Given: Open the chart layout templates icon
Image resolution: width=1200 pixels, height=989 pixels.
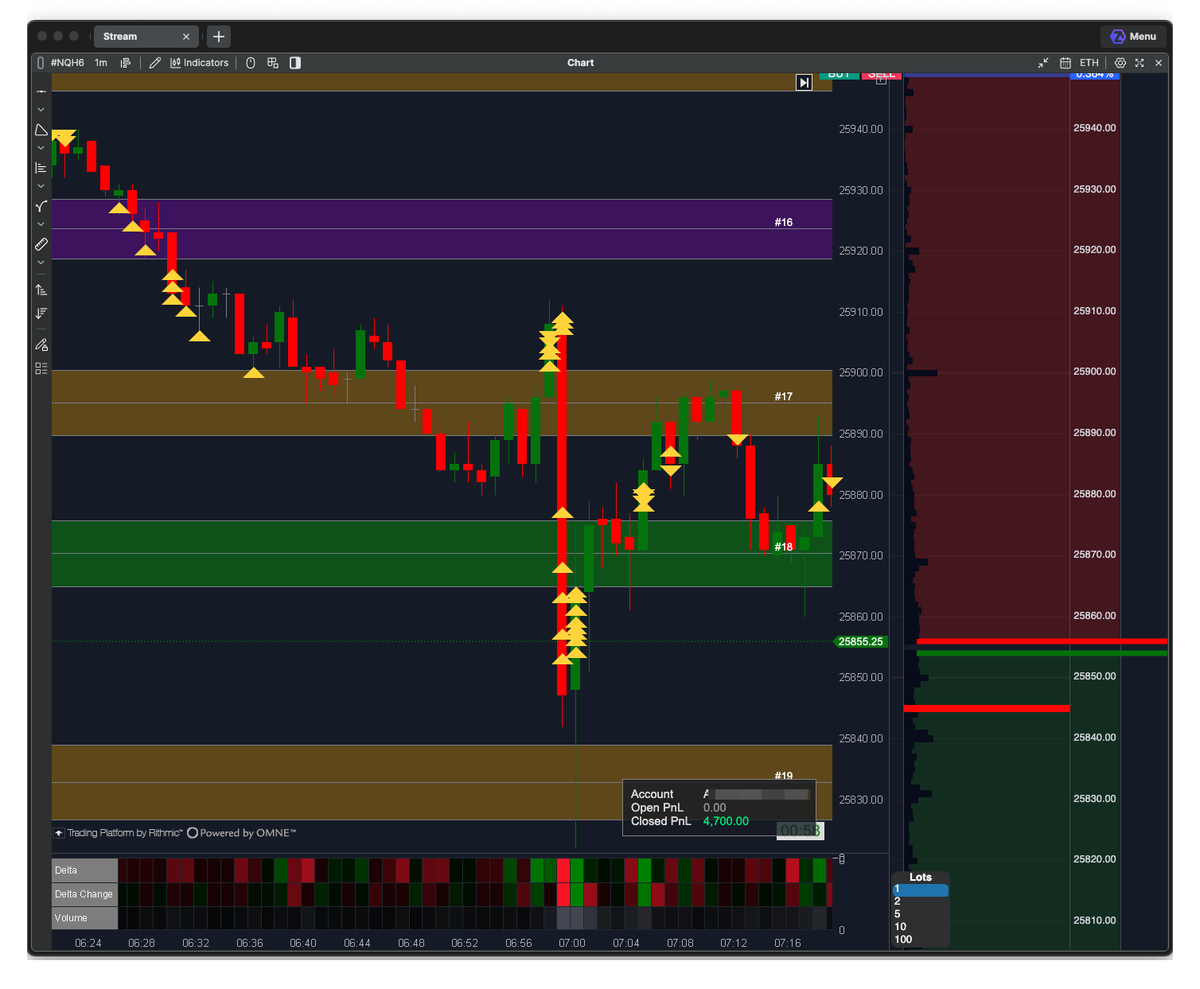Looking at the screenshot, I should tap(272, 63).
